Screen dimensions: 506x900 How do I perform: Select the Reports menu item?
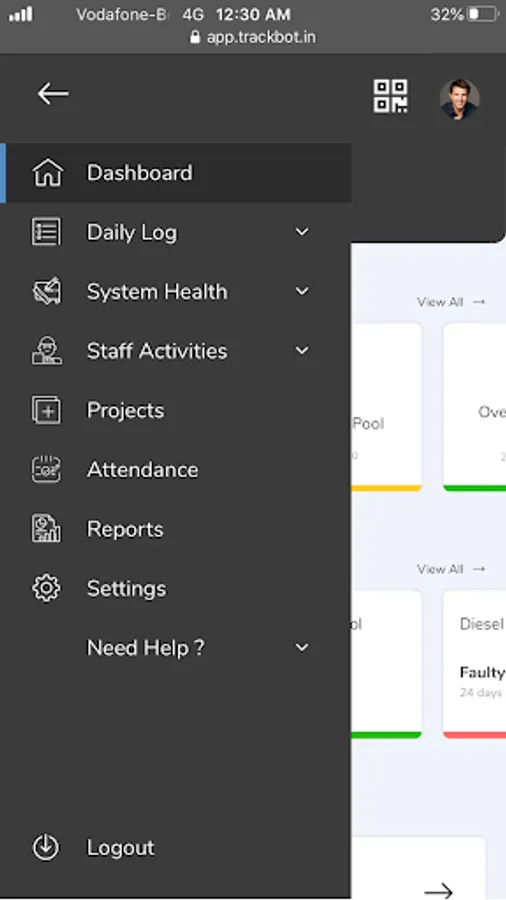(176, 529)
